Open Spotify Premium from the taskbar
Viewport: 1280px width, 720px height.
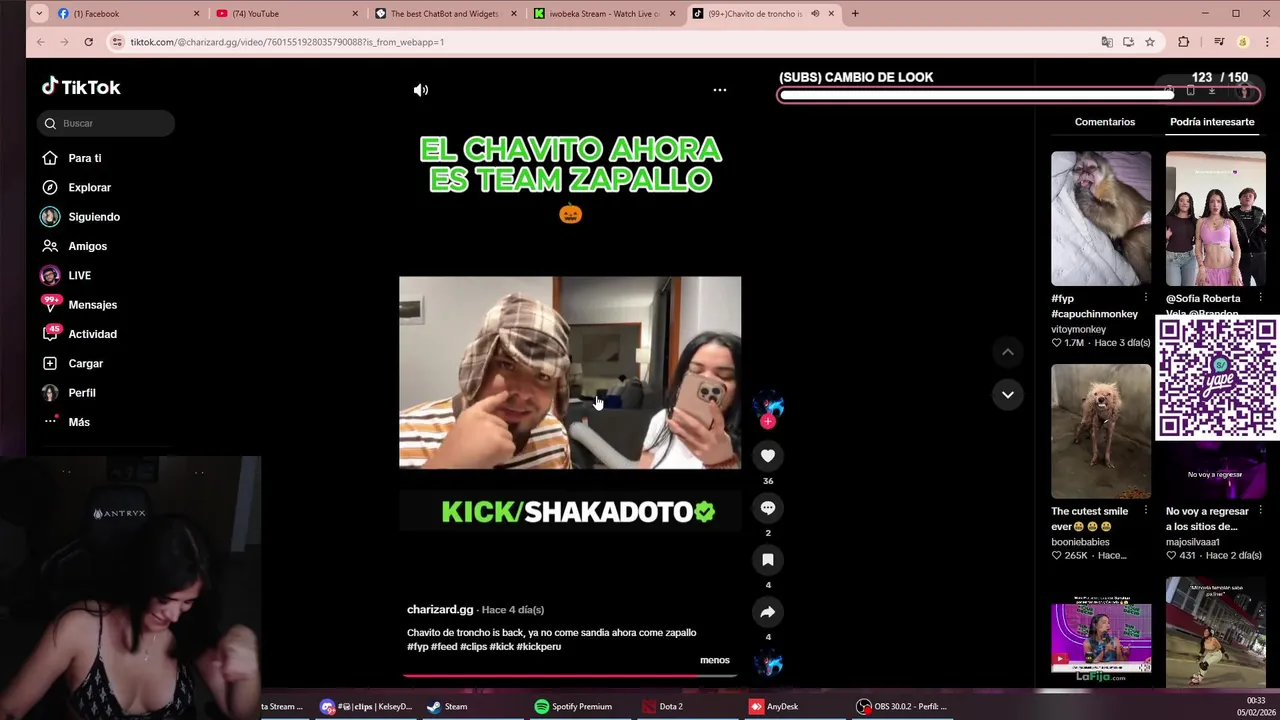click(x=574, y=706)
